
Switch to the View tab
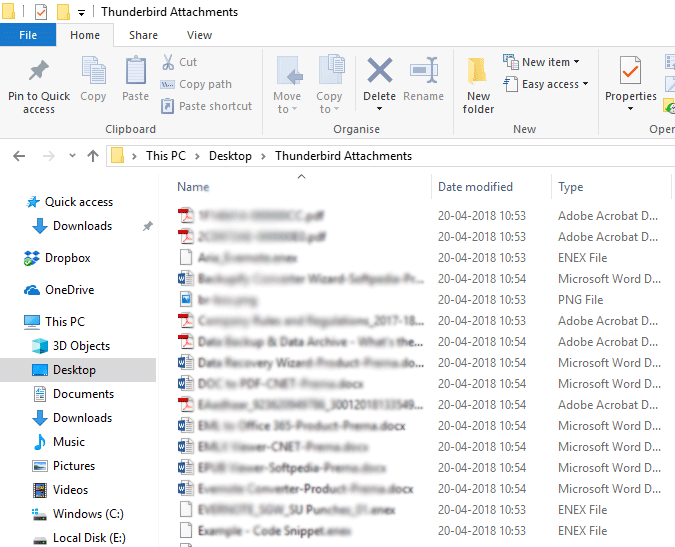199,35
